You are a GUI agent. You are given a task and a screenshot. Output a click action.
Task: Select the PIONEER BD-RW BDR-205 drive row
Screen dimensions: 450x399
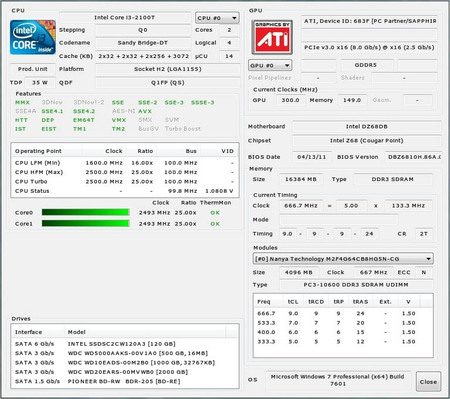125,381
